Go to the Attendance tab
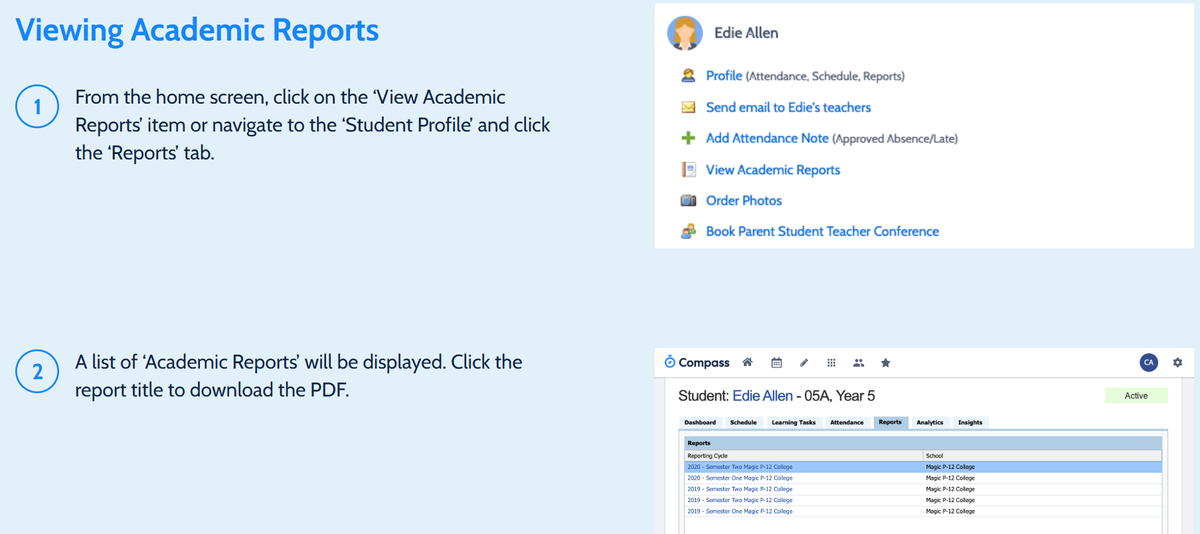The height and width of the screenshot is (534, 1200). [x=847, y=423]
